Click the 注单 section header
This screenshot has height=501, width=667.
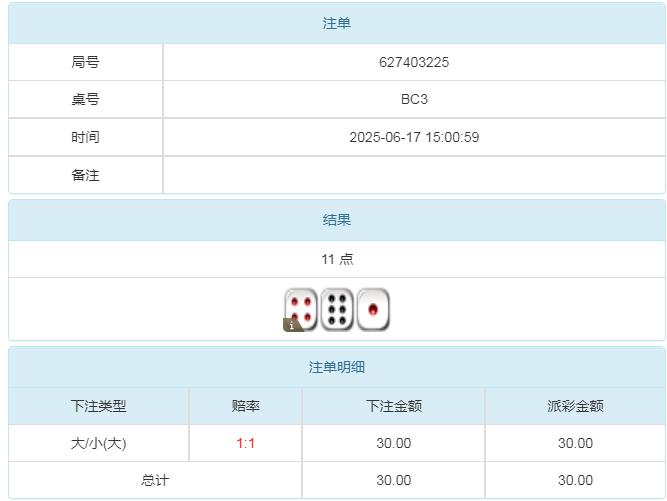tap(337, 23)
